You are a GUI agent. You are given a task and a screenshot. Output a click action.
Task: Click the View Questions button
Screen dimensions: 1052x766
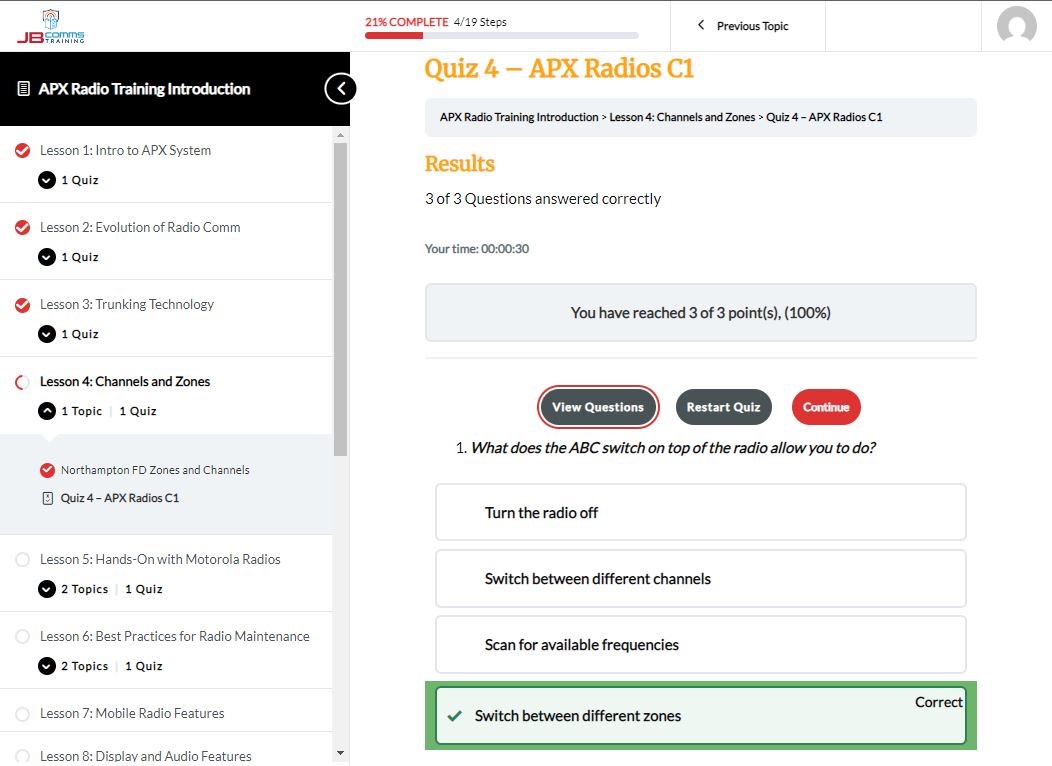[x=598, y=407]
